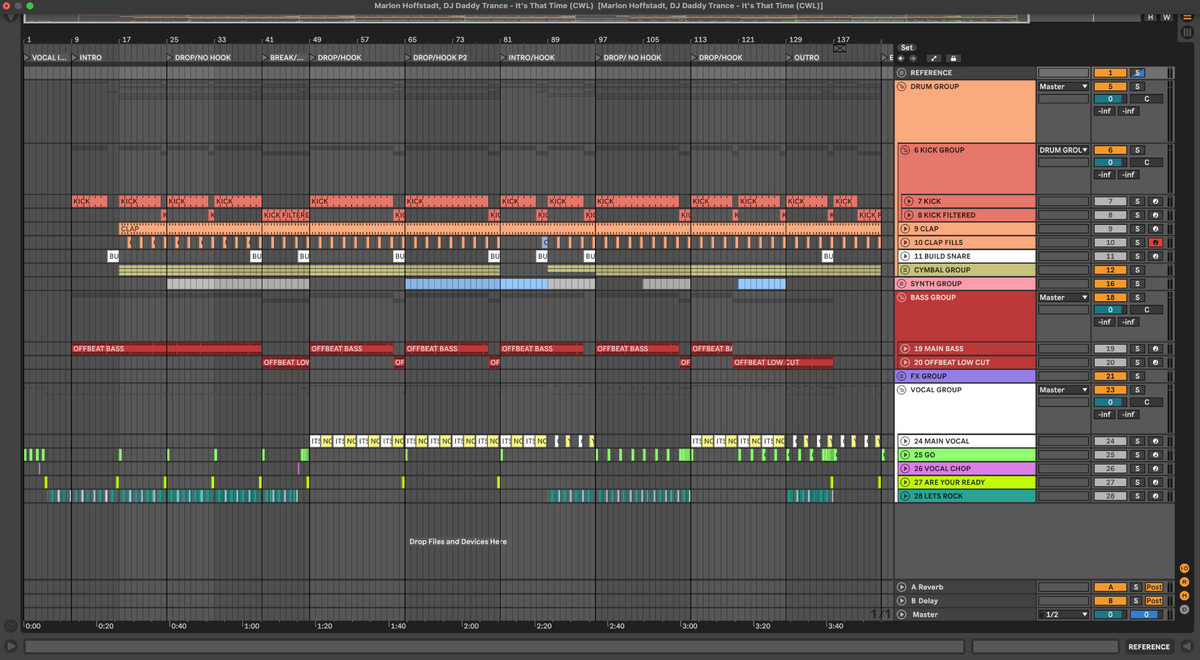Open the DRUM GROUP output routing dropdown
The height and width of the screenshot is (660, 1200).
[x=1063, y=87]
